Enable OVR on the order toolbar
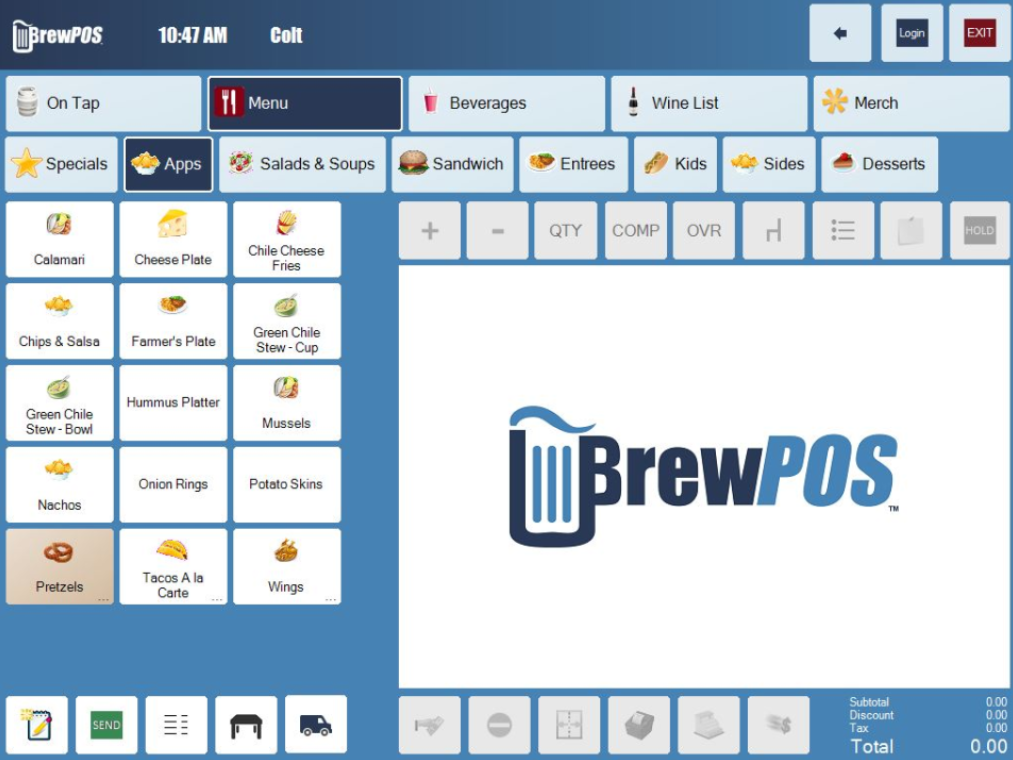Image resolution: width=1013 pixels, height=760 pixels. click(704, 230)
